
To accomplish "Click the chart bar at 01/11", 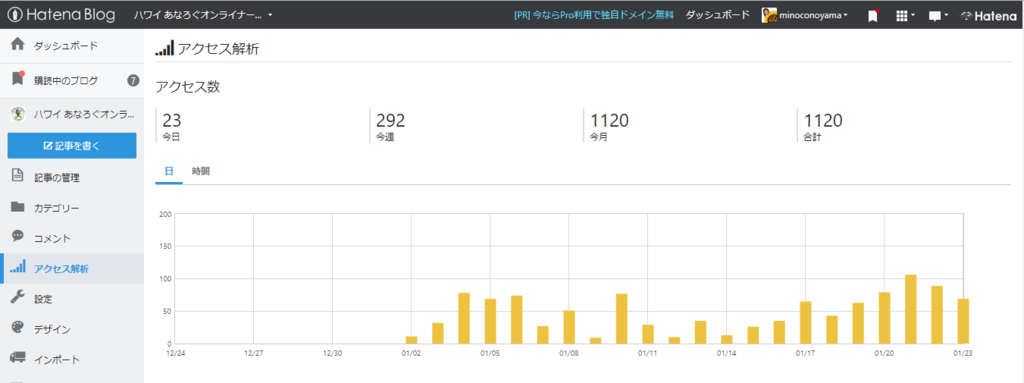I will [648, 334].
